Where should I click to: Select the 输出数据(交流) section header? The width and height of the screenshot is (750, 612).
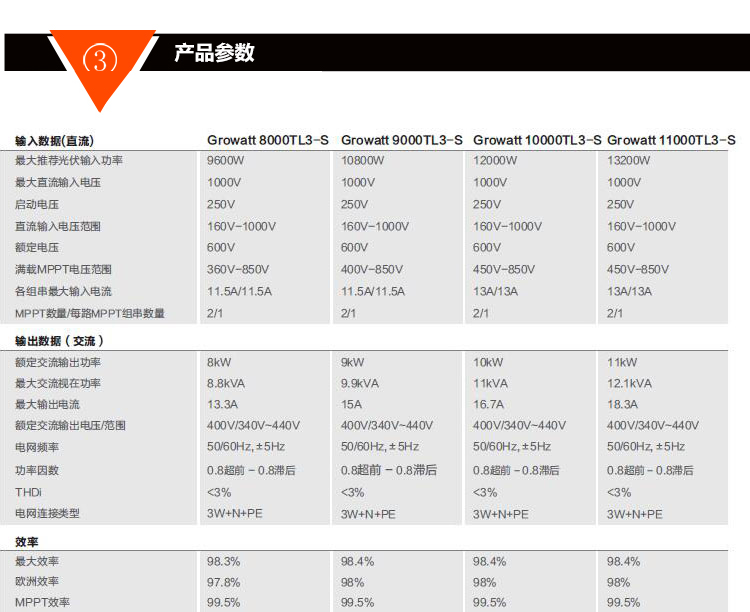point(59,341)
